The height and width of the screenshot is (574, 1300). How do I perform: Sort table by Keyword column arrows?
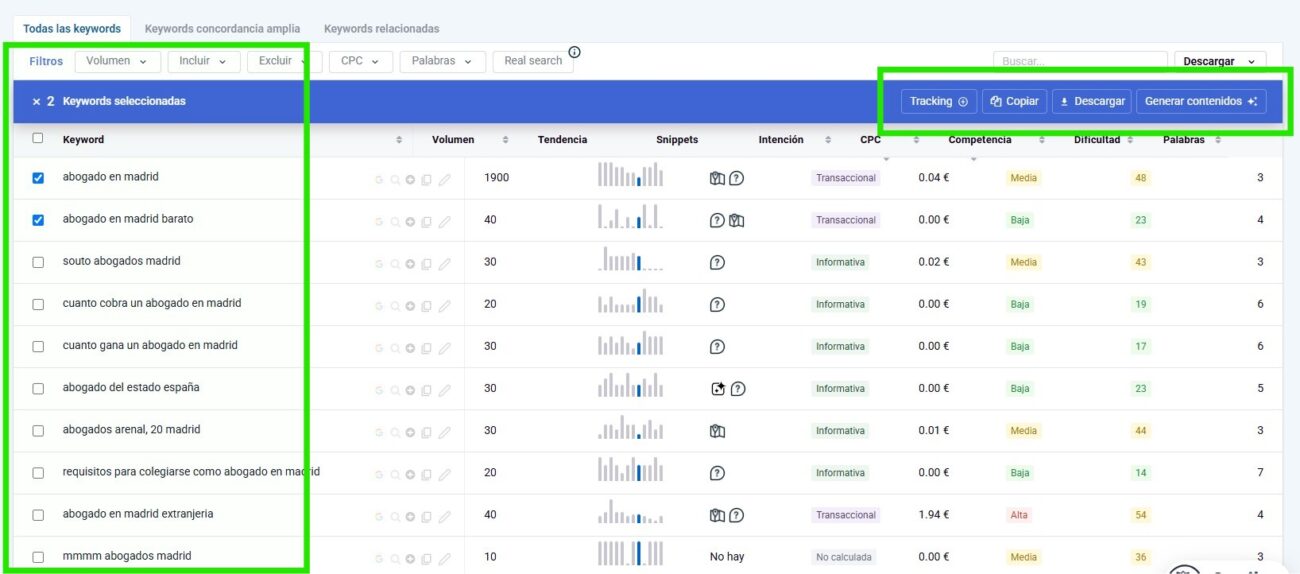(x=399, y=140)
